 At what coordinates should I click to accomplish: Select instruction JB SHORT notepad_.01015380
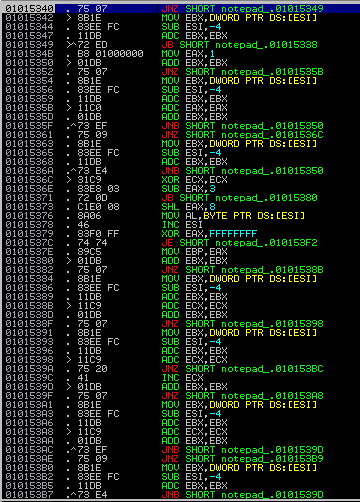click(x=239, y=197)
